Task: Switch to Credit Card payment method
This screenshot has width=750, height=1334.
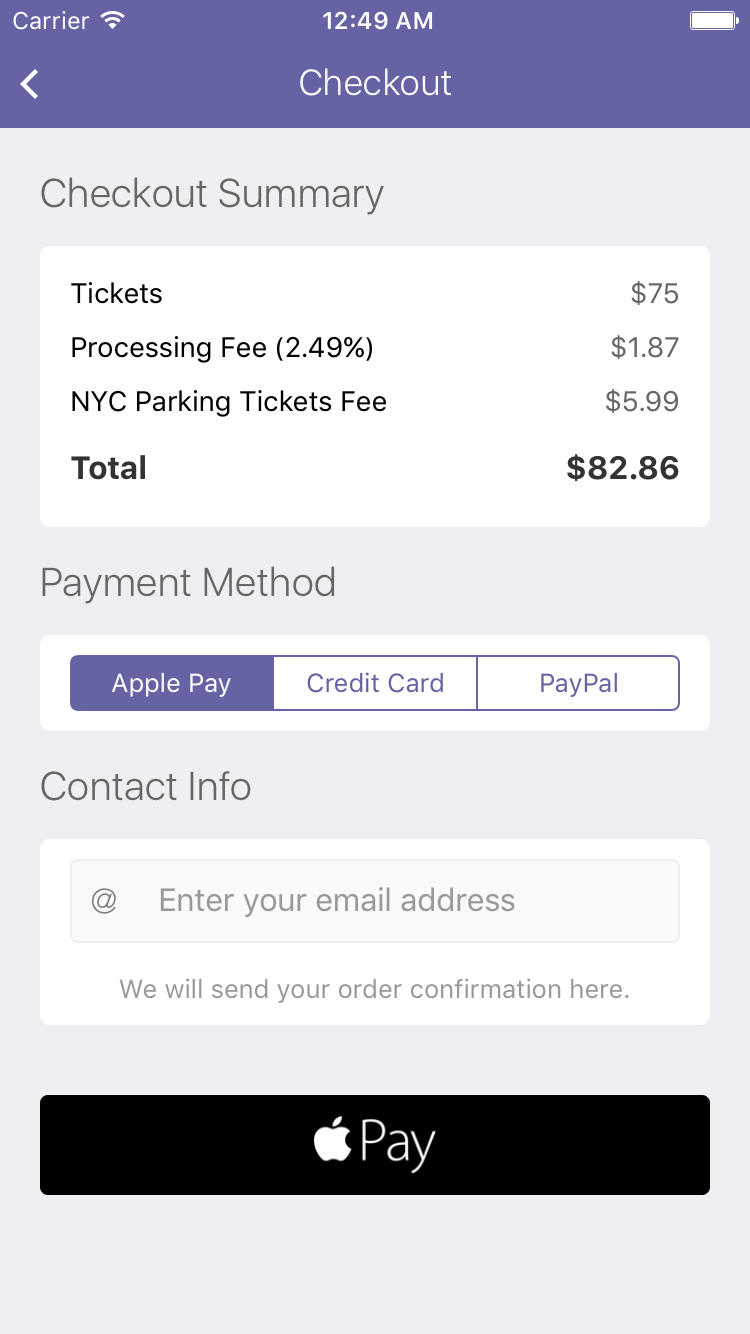Action: (x=375, y=683)
